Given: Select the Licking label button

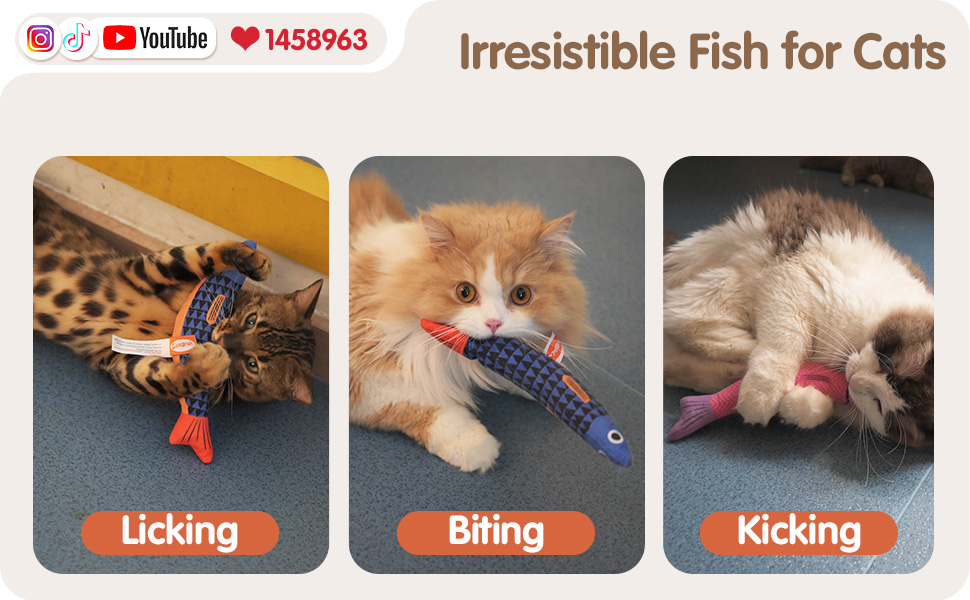Looking at the screenshot, I should [x=180, y=532].
